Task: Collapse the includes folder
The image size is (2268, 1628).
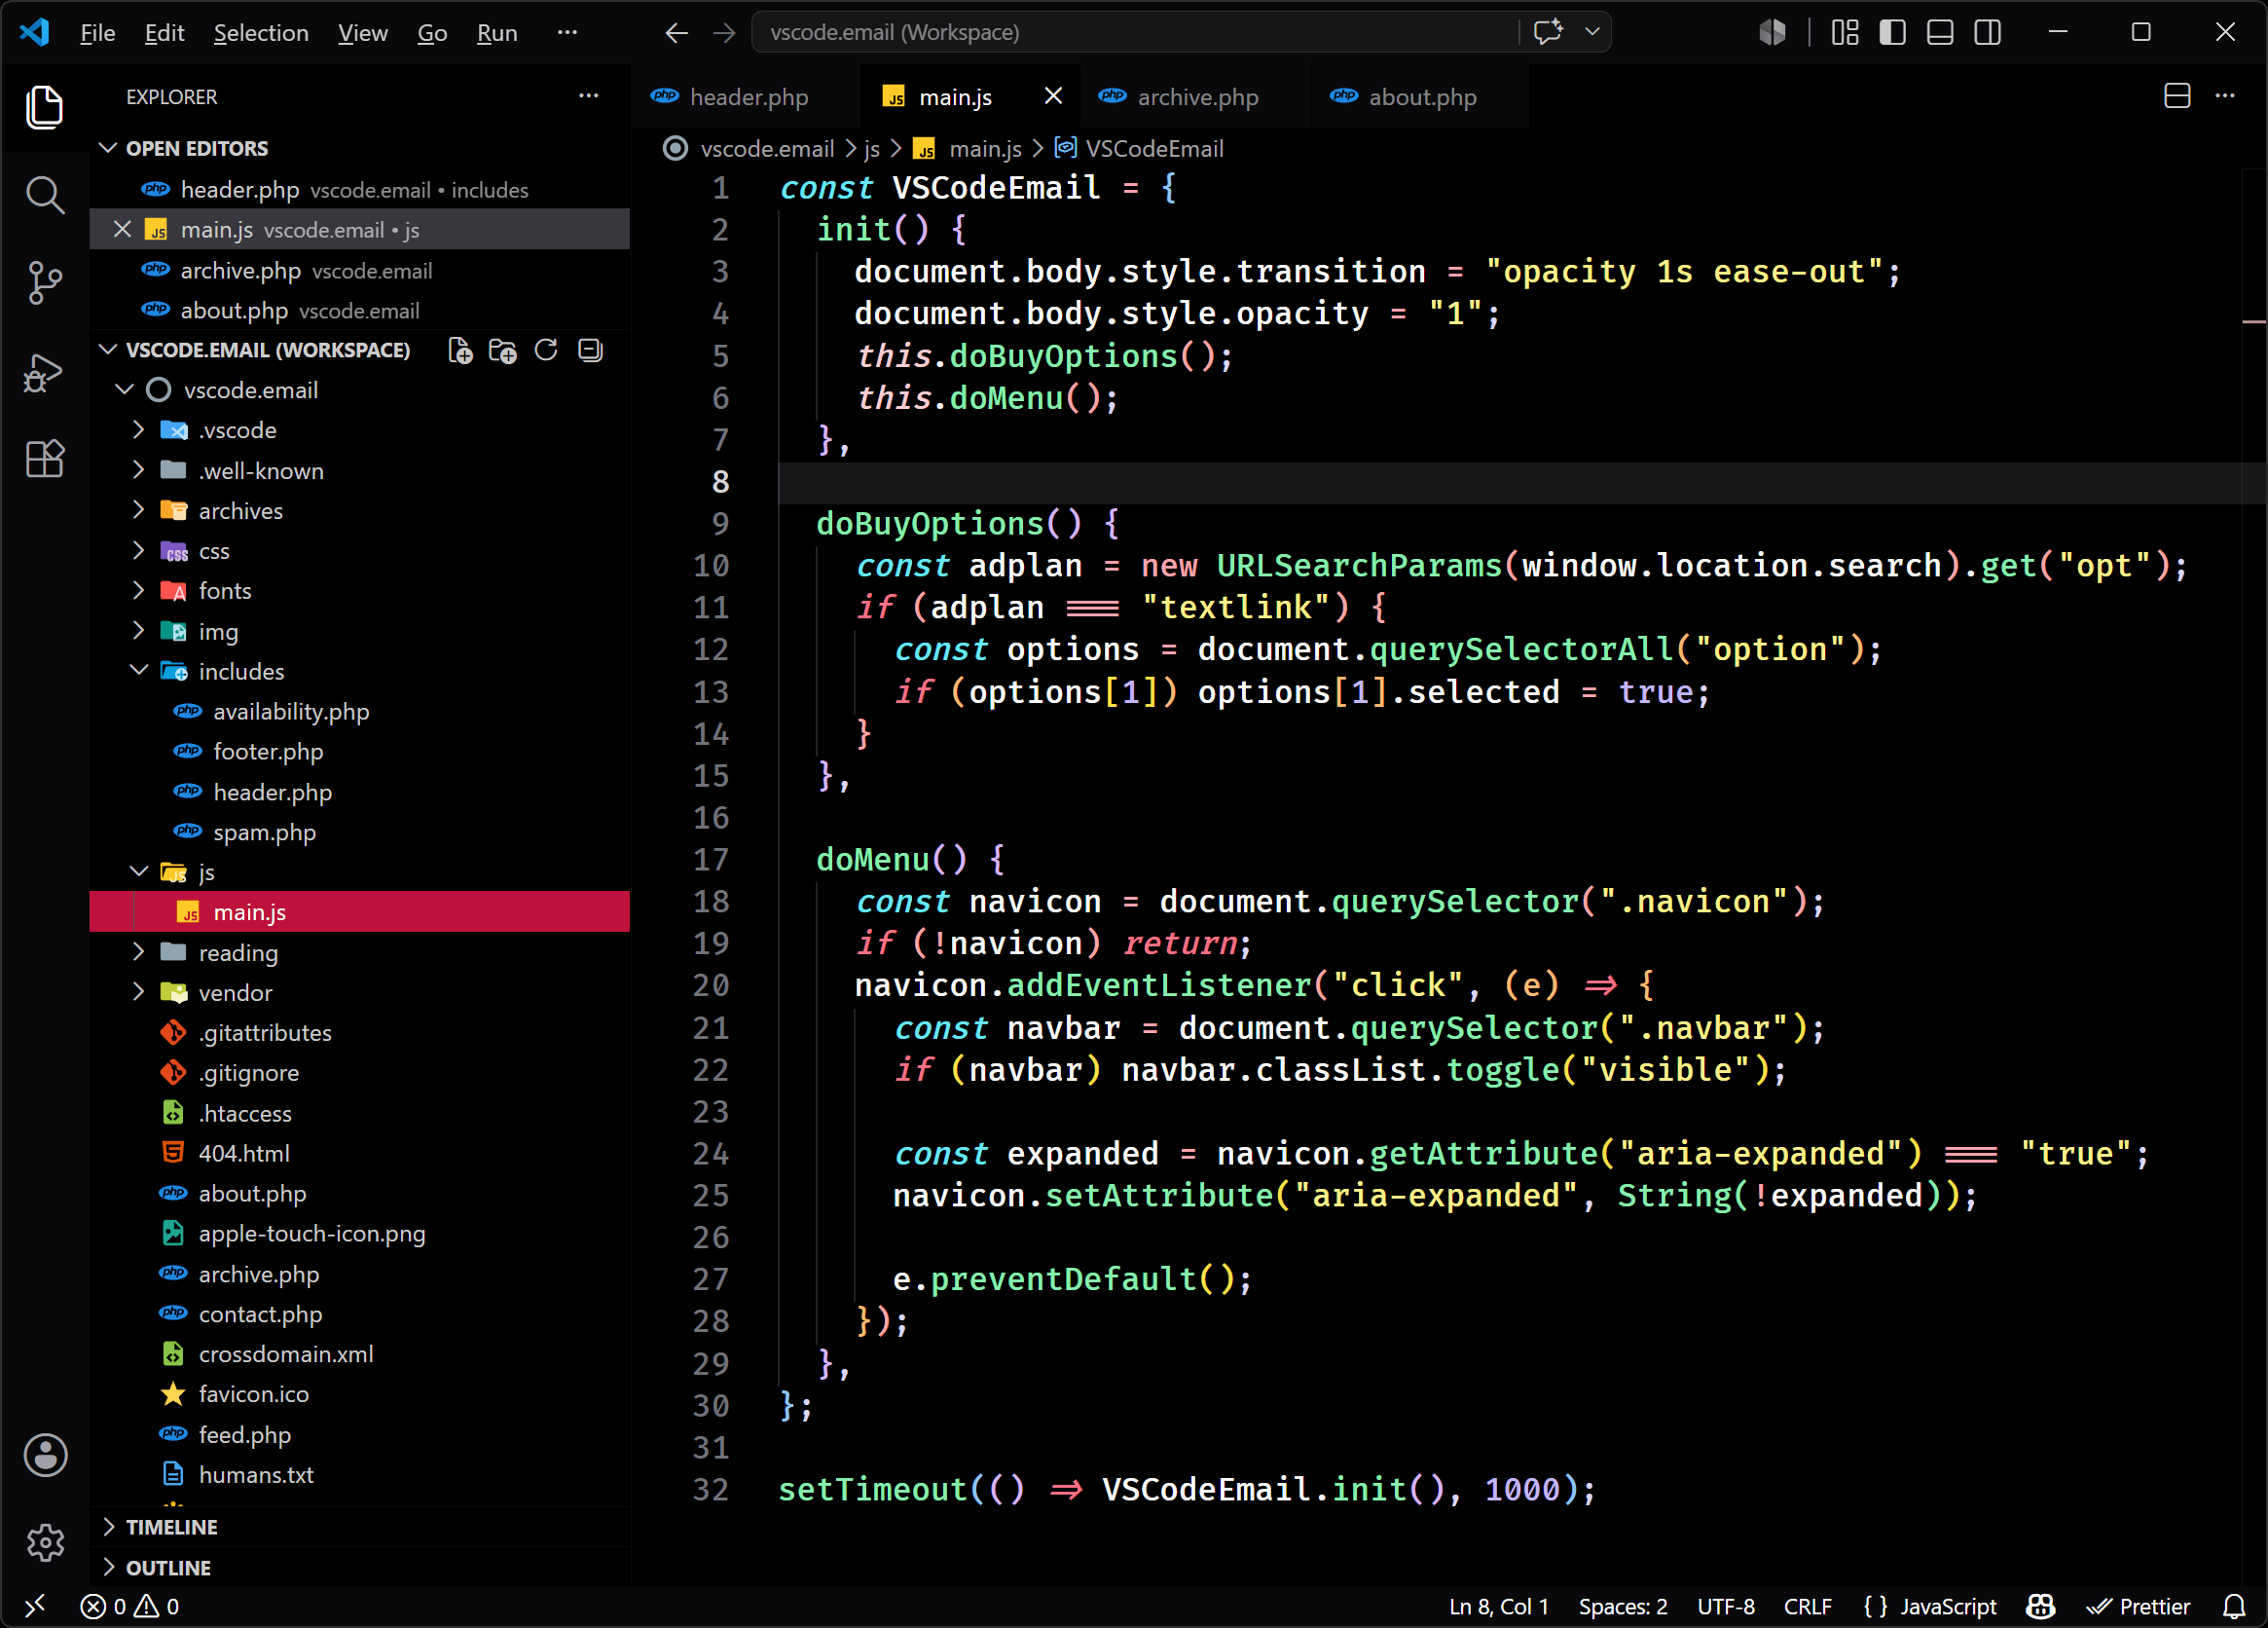Action: click(x=138, y=671)
